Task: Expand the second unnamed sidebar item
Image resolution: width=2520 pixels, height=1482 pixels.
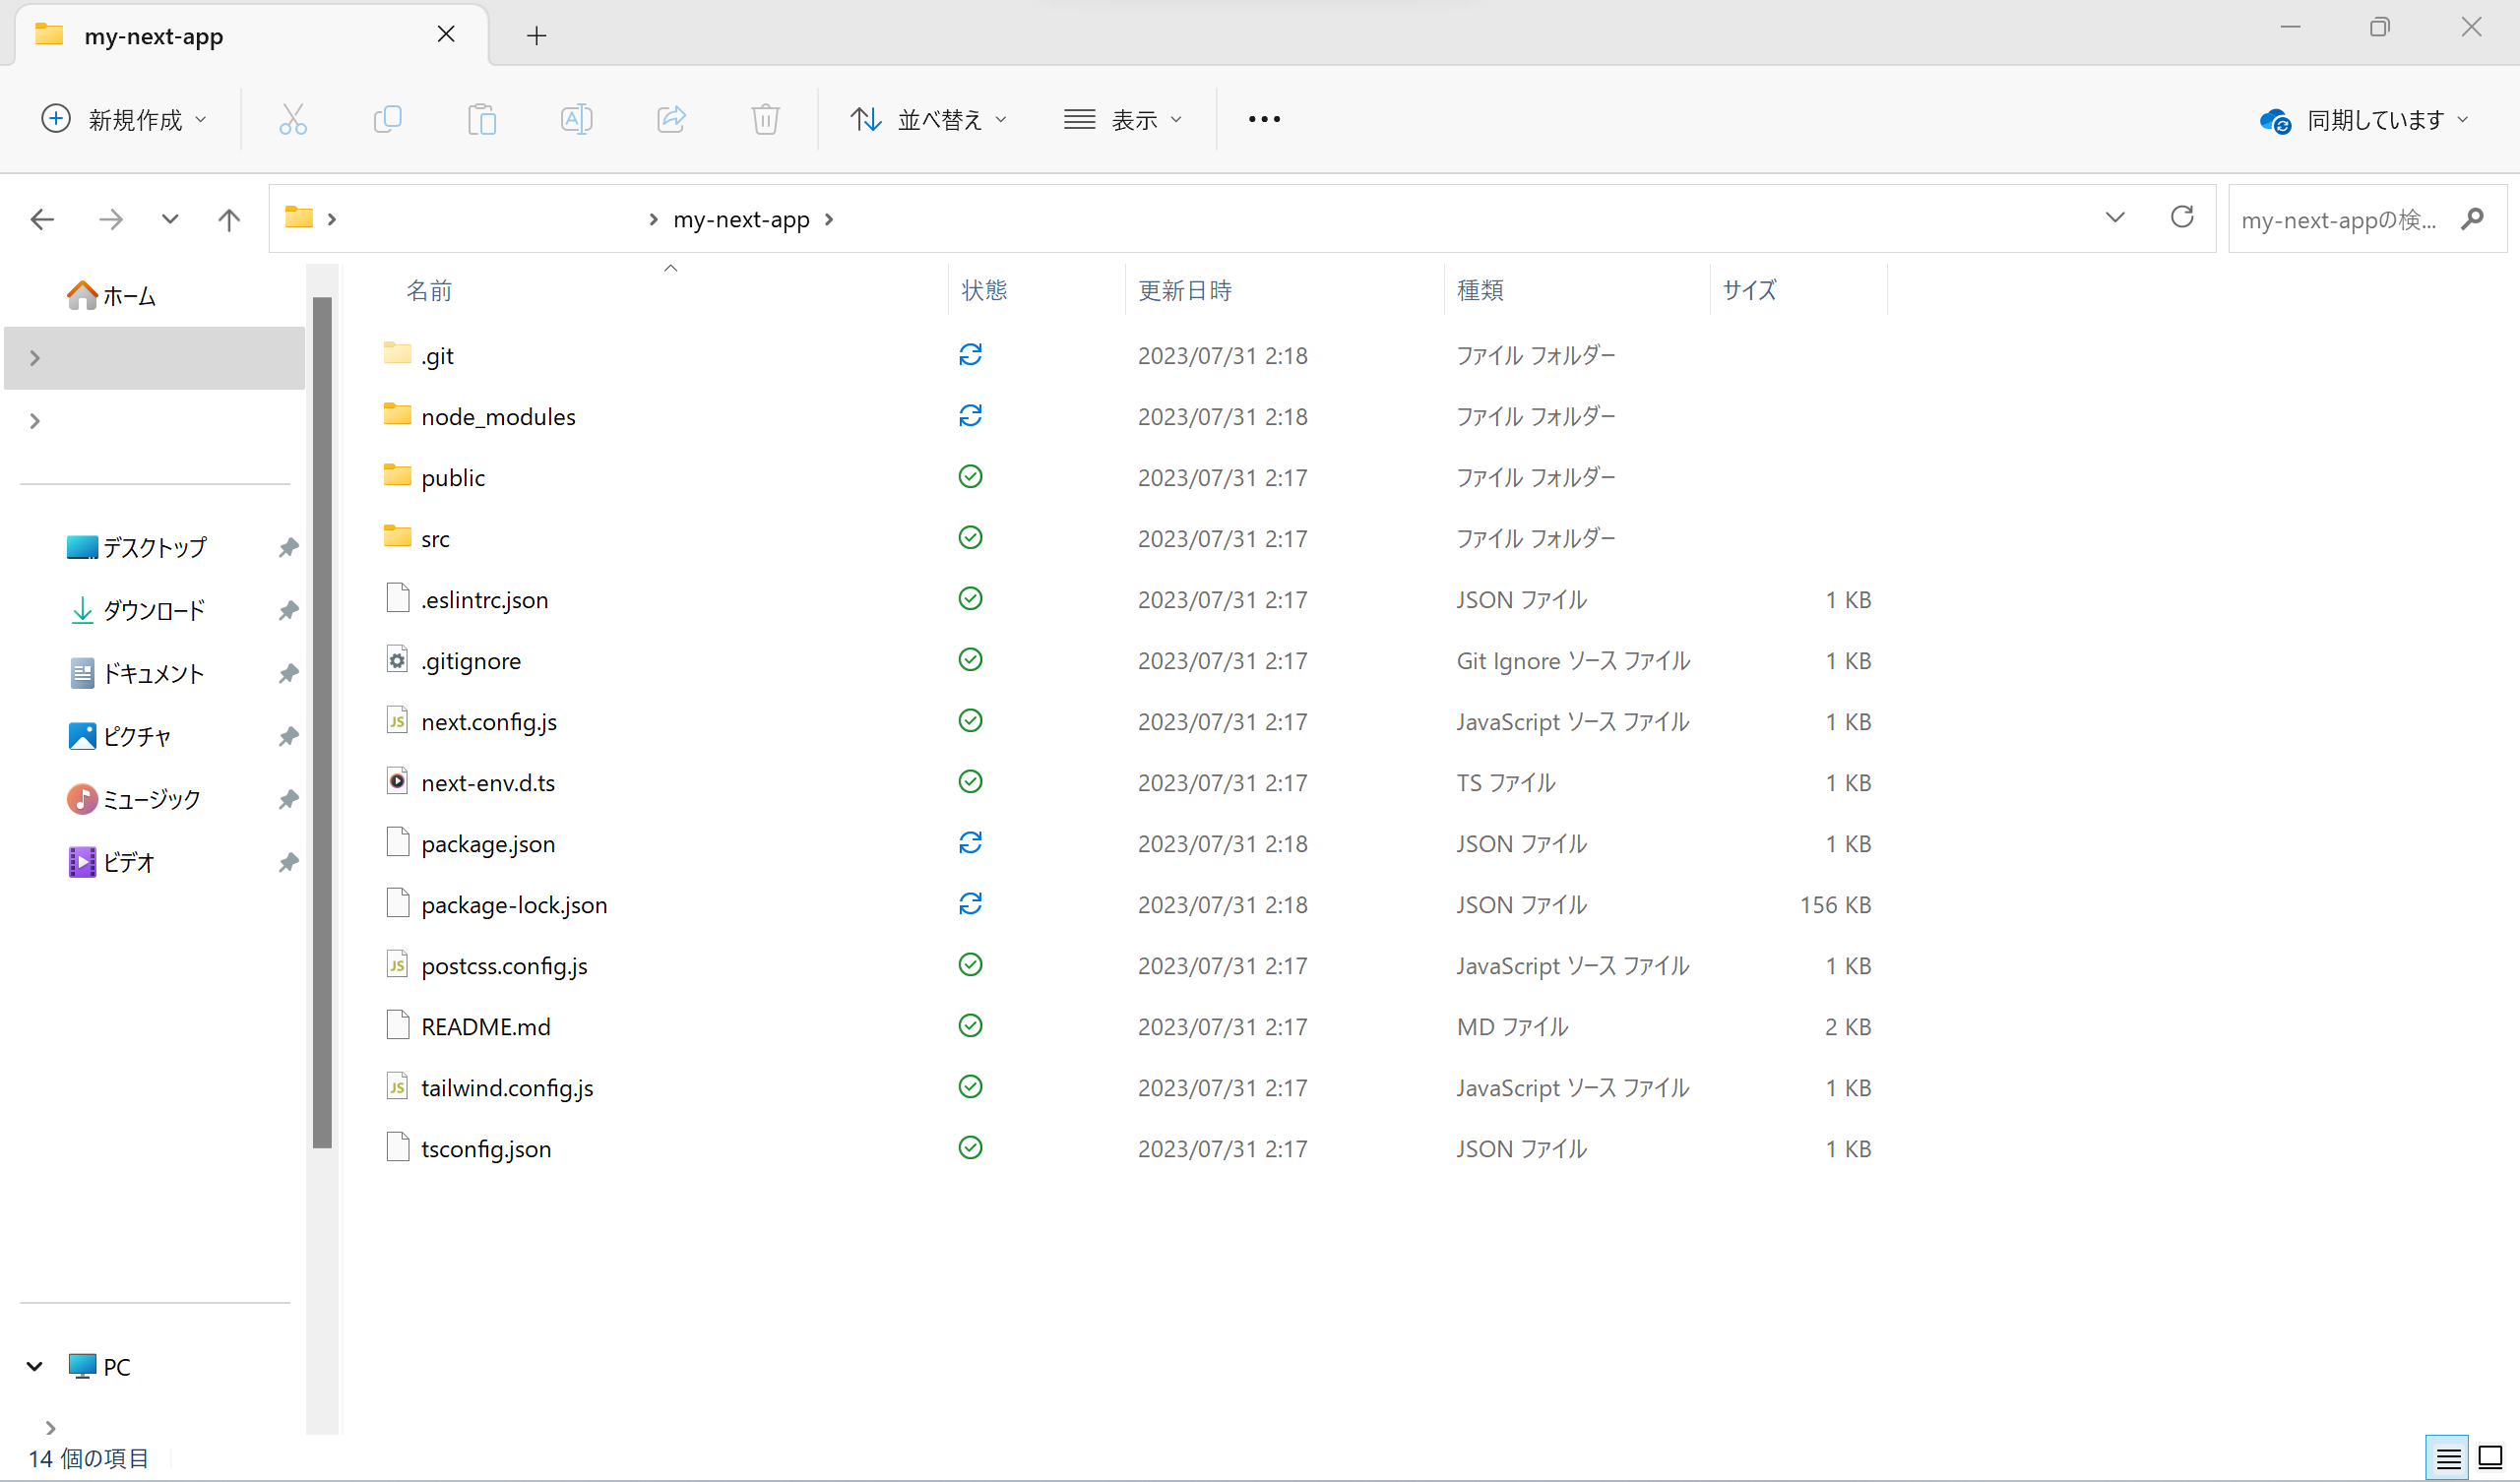Action: tap(35, 421)
